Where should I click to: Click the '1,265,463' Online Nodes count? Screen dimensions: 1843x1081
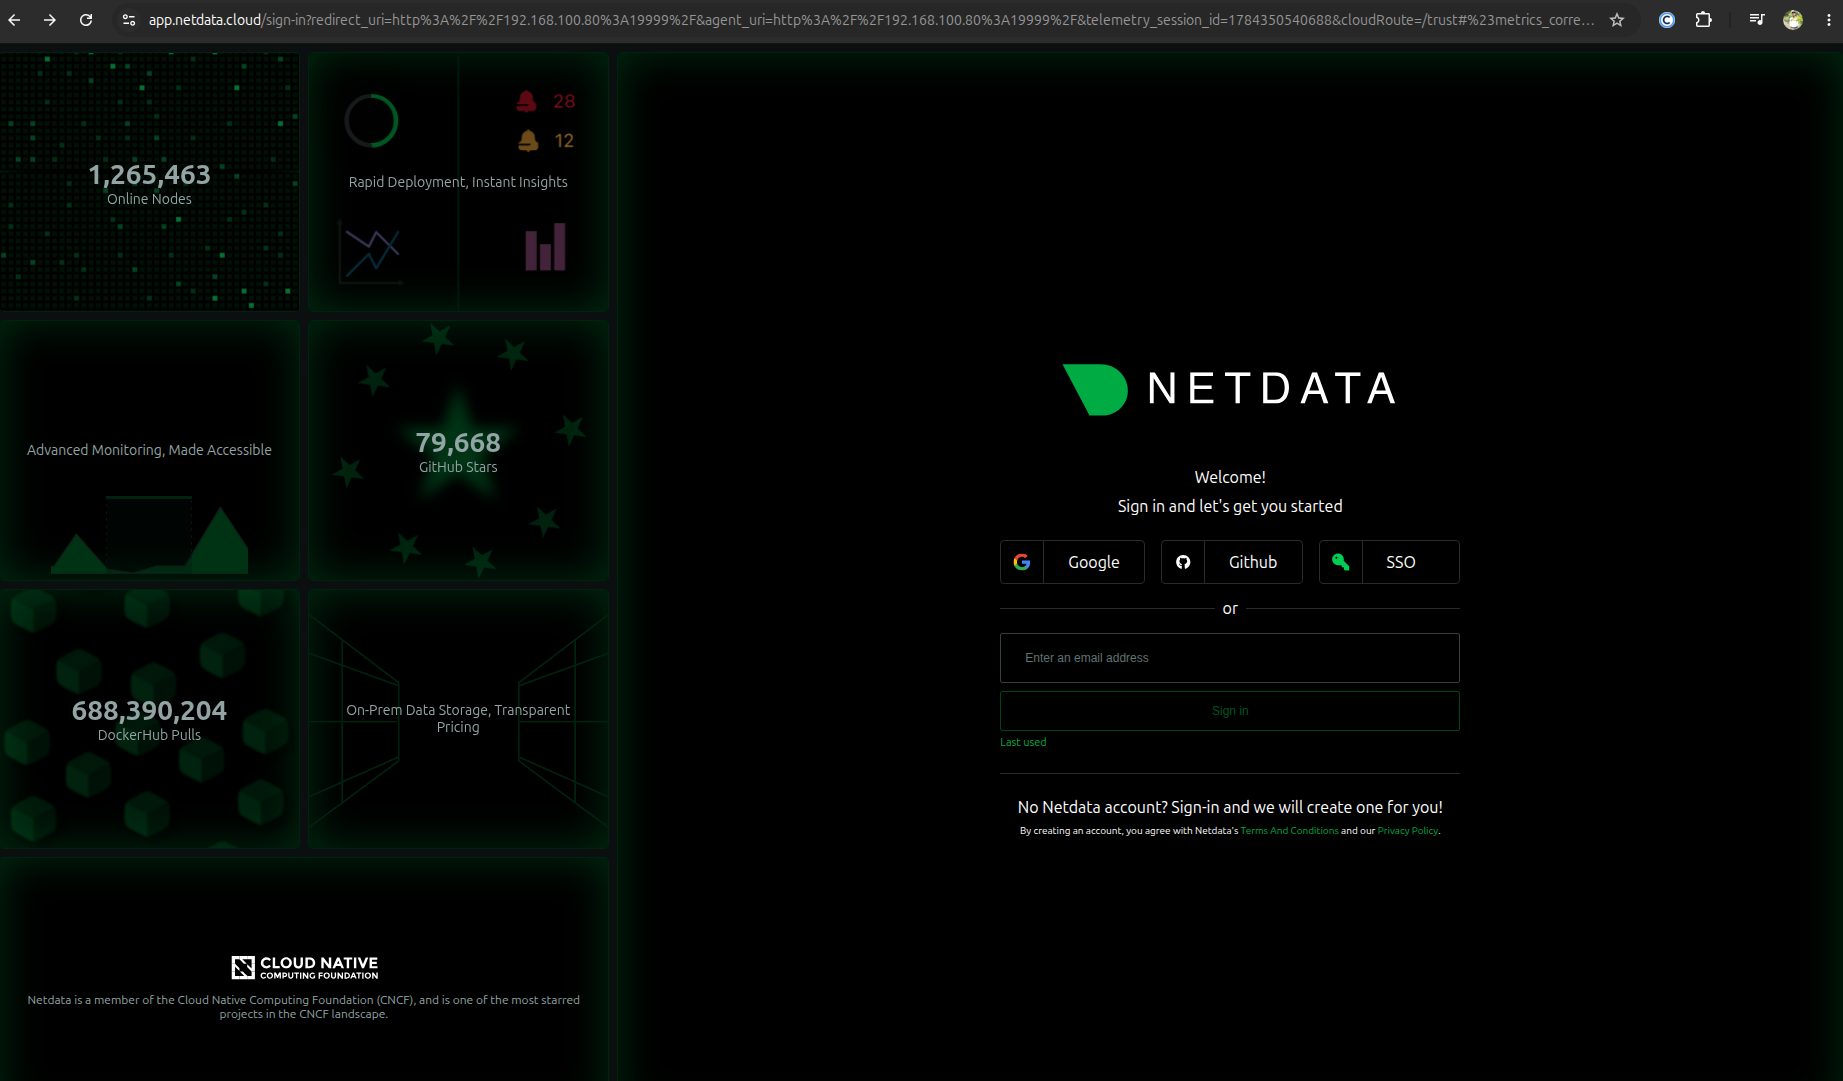(149, 175)
